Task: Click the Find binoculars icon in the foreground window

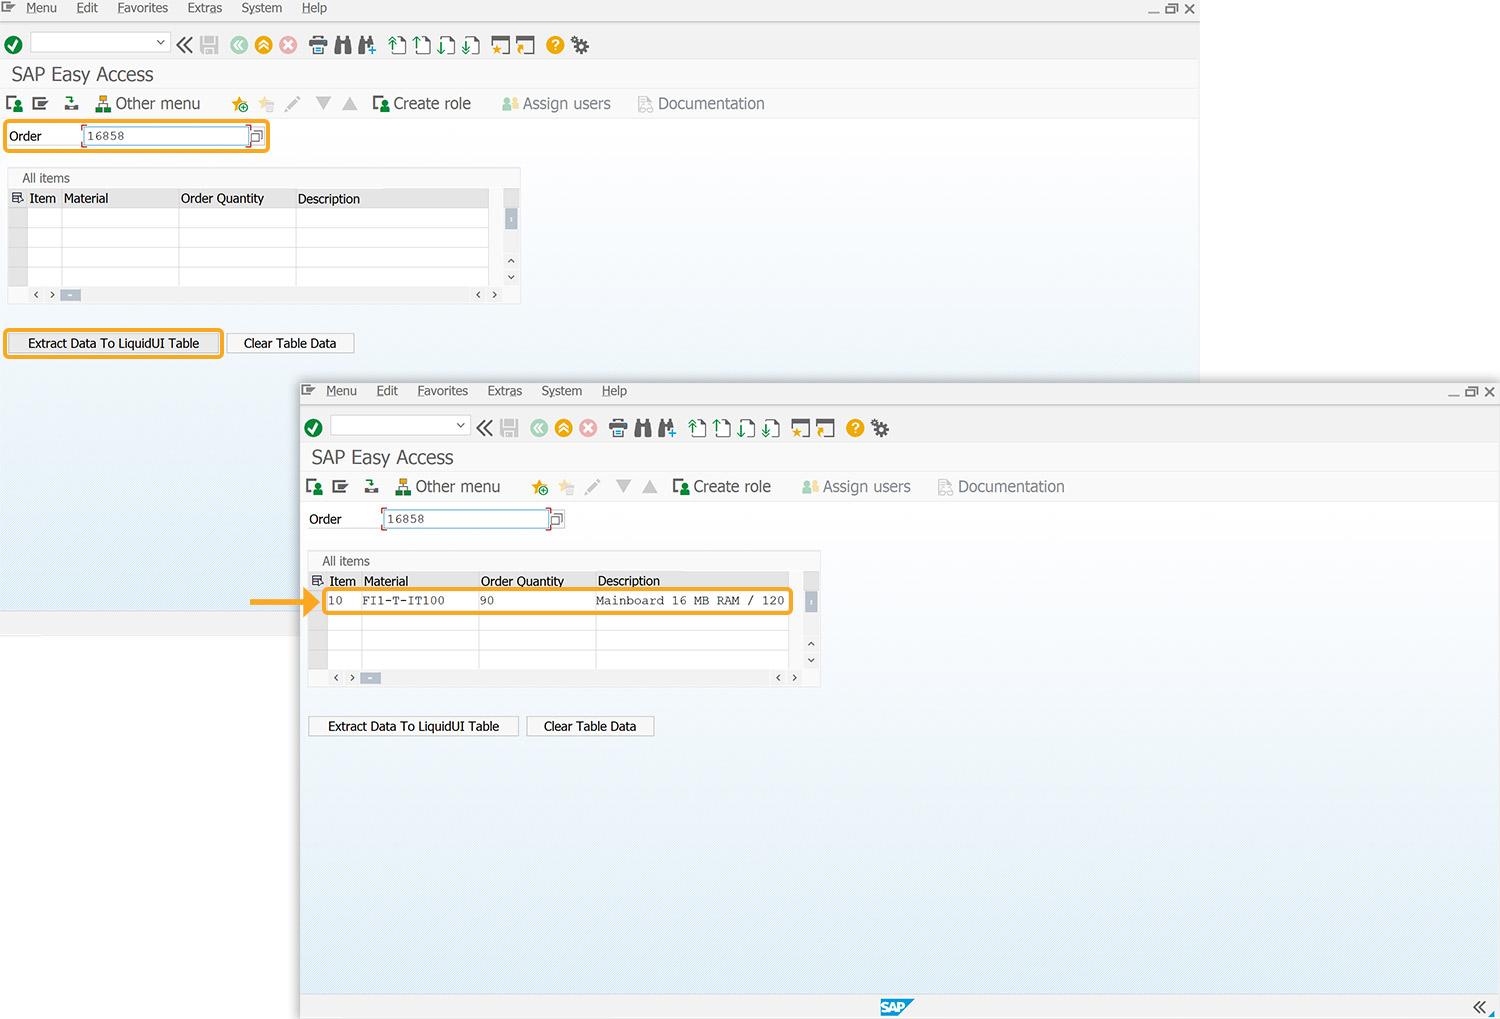Action: pos(643,428)
